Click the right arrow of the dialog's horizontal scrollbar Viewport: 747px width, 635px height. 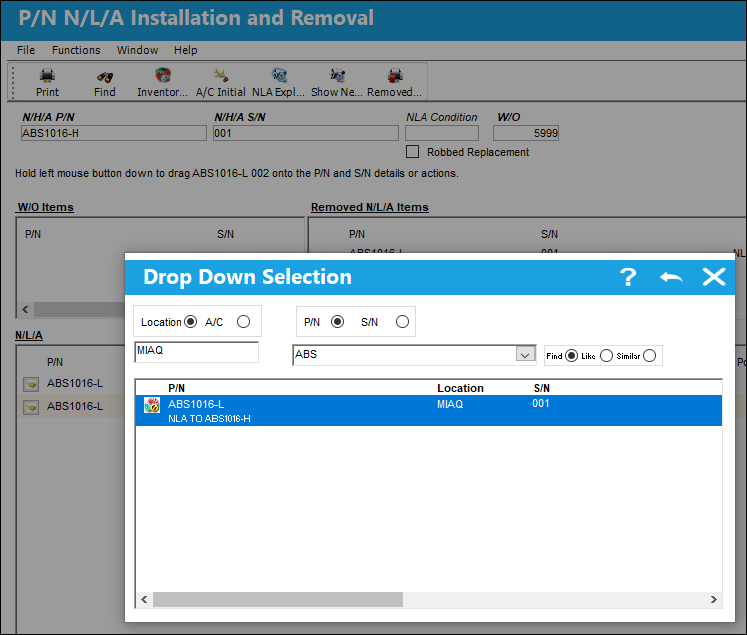coord(713,600)
